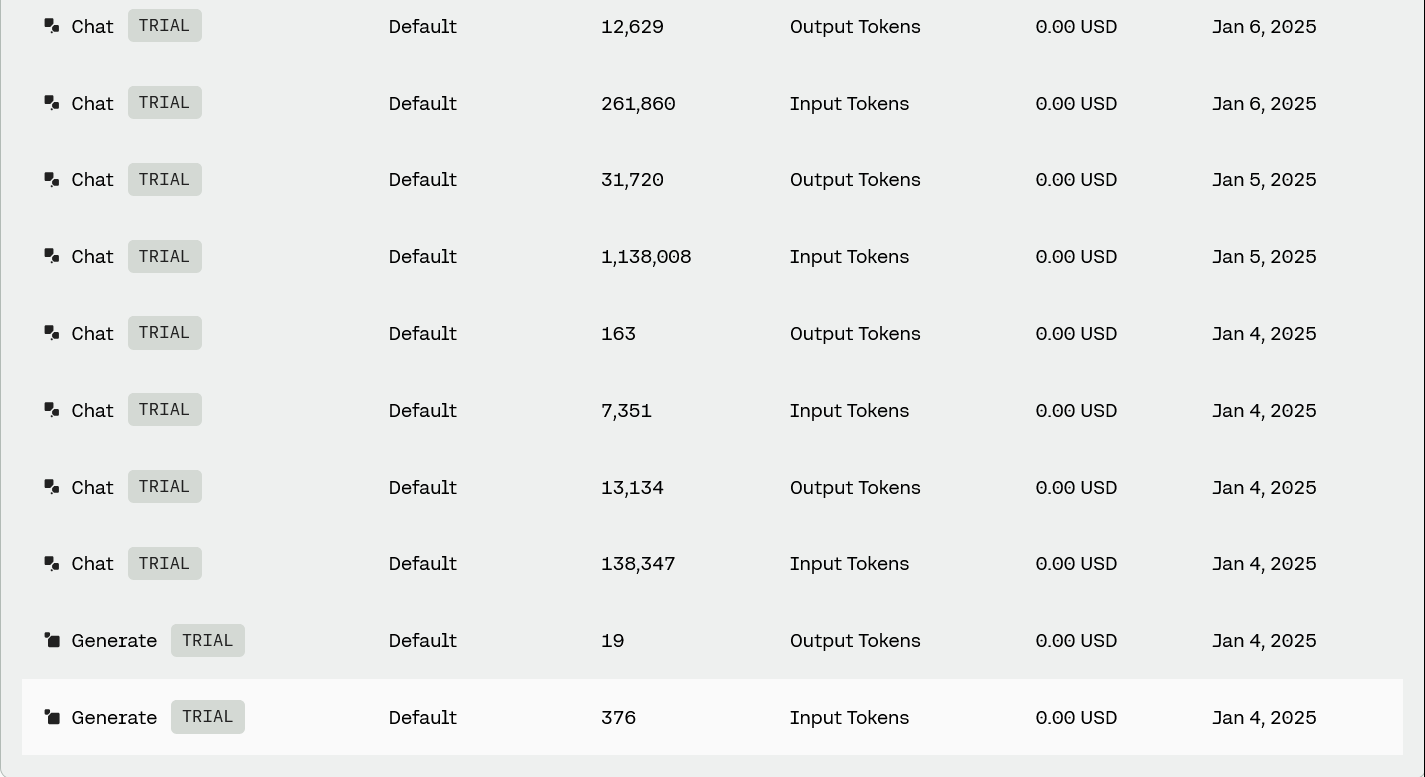Click the Chat icon in the 31,720 tokens row
Viewport: 1425px width, 777px height.
52,179
